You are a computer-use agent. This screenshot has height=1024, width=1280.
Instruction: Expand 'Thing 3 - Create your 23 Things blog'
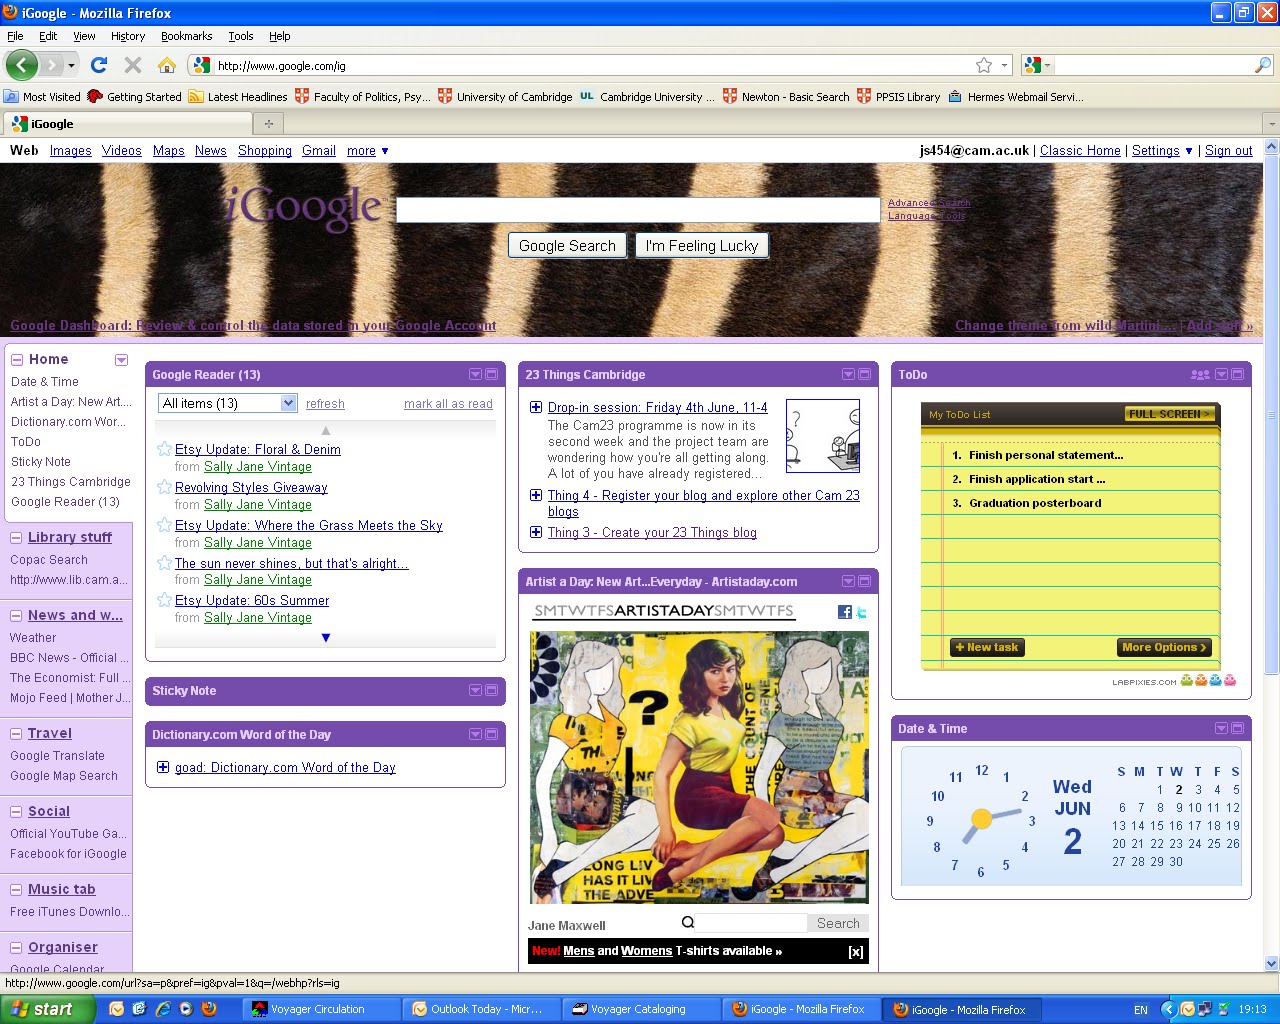pyautogui.click(x=536, y=532)
